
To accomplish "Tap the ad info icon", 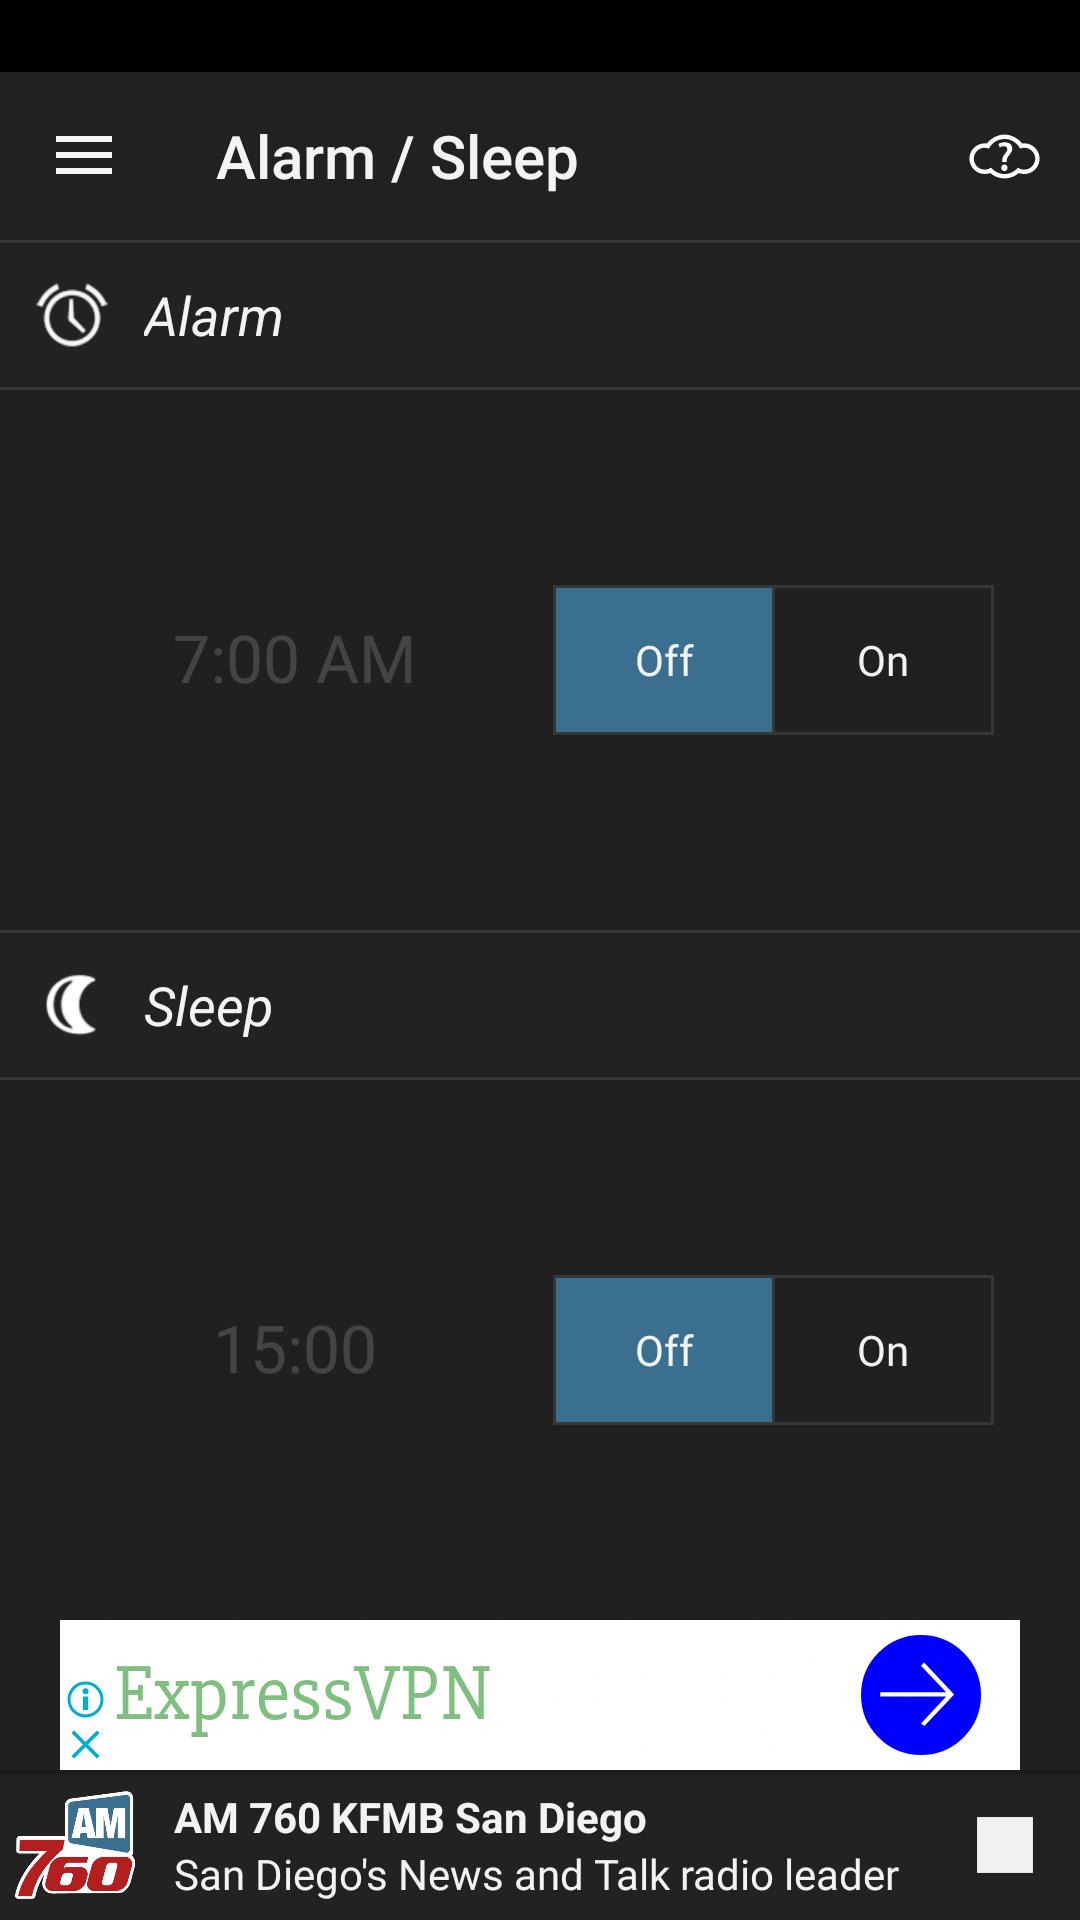I will coord(86,1698).
